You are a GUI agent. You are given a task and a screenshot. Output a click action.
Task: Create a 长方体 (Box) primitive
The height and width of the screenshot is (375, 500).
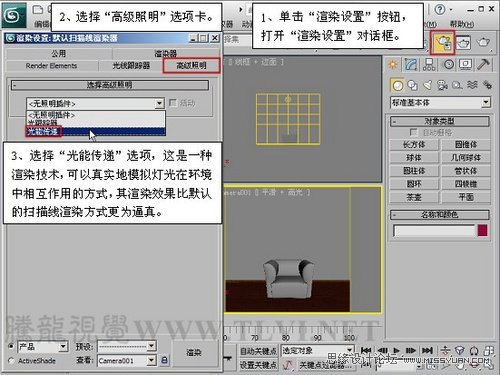(414, 145)
